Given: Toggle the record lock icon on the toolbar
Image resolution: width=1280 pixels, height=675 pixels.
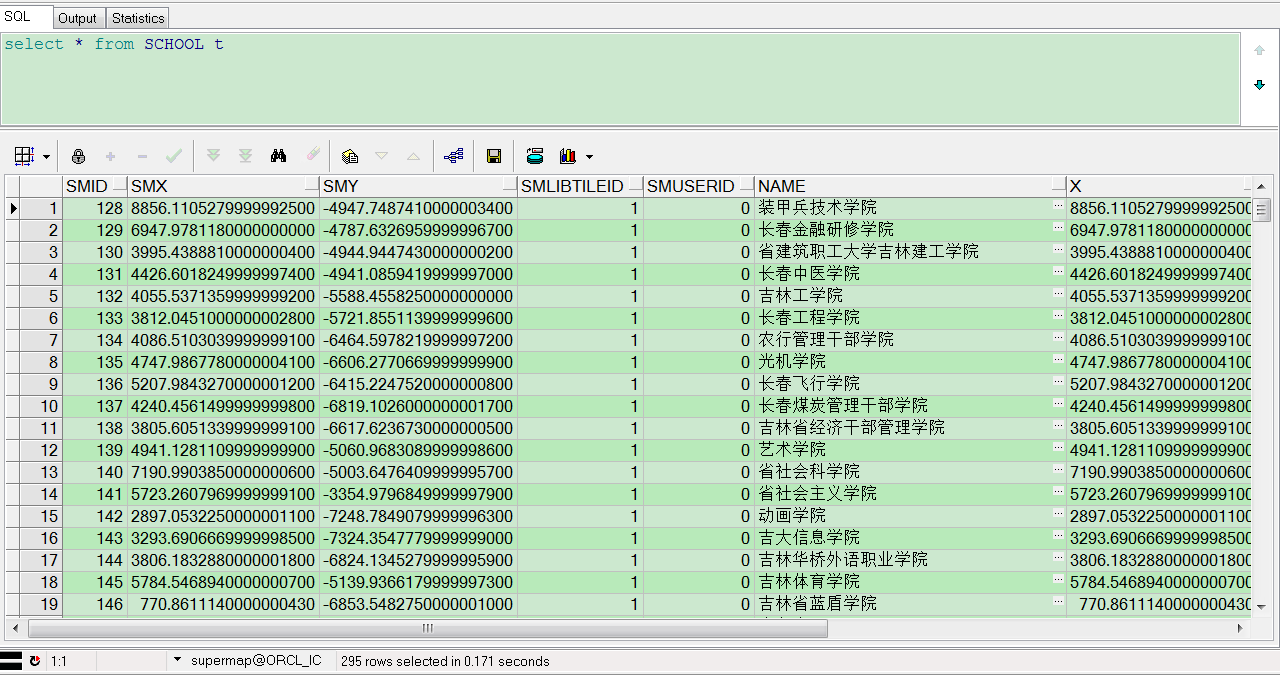Looking at the screenshot, I should point(78,156).
